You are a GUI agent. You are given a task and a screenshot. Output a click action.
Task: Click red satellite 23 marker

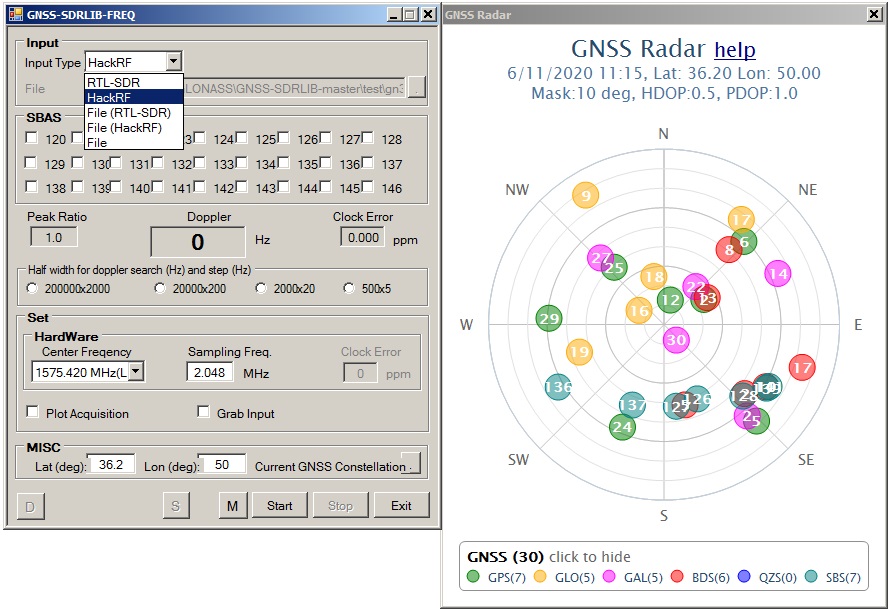coord(708,298)
